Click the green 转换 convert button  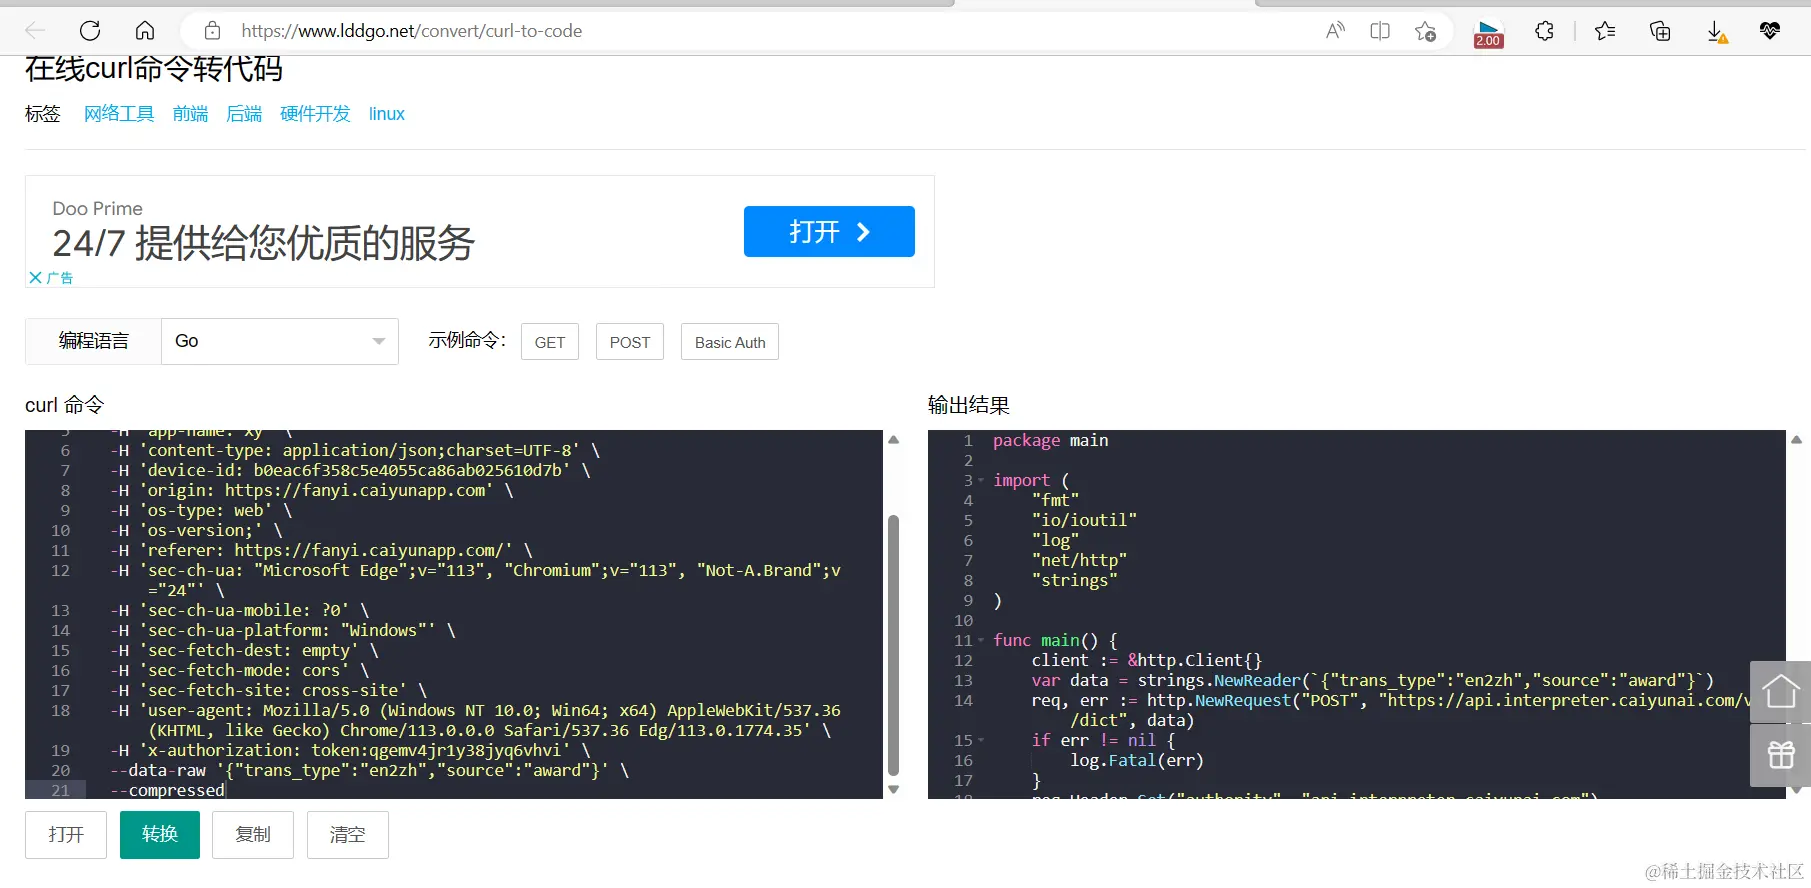pyautogui.click(x=160, y=834)
